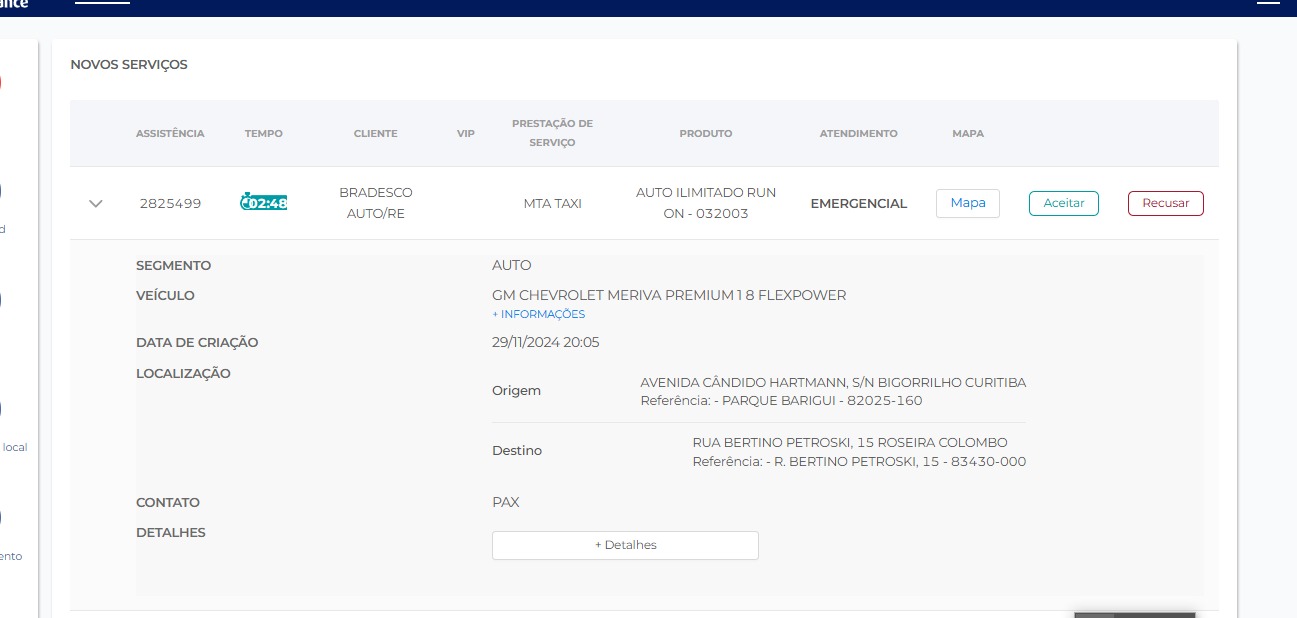Click the PRODUTO column header
Image resolution: width=1297 pixels, height=618 pixels.
coord(705,133)
